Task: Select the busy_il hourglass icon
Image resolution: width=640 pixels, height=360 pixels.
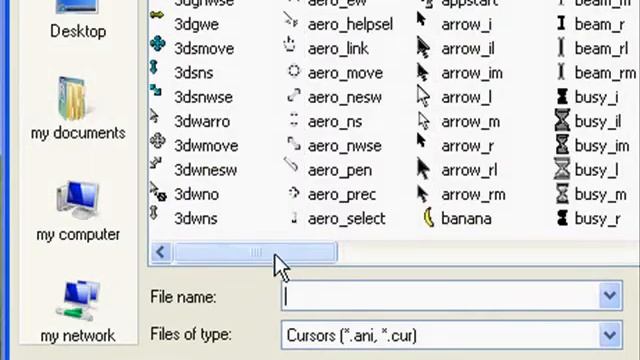Action: [x=562, y=120]
